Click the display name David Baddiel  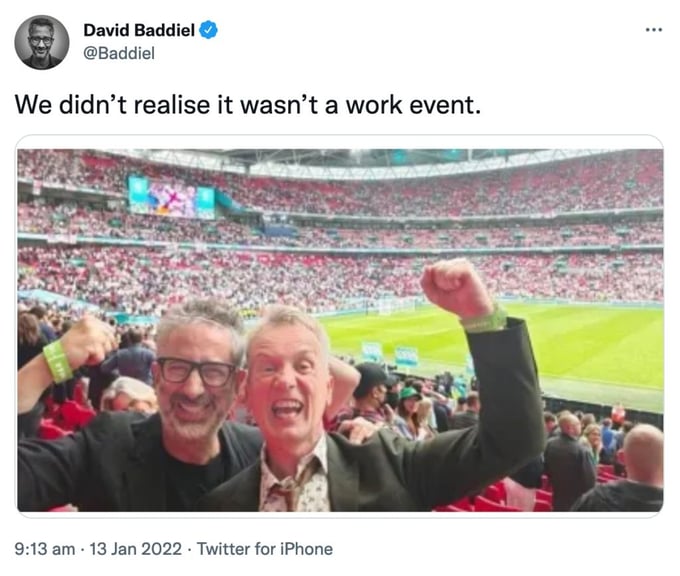[x=139, y=30]
